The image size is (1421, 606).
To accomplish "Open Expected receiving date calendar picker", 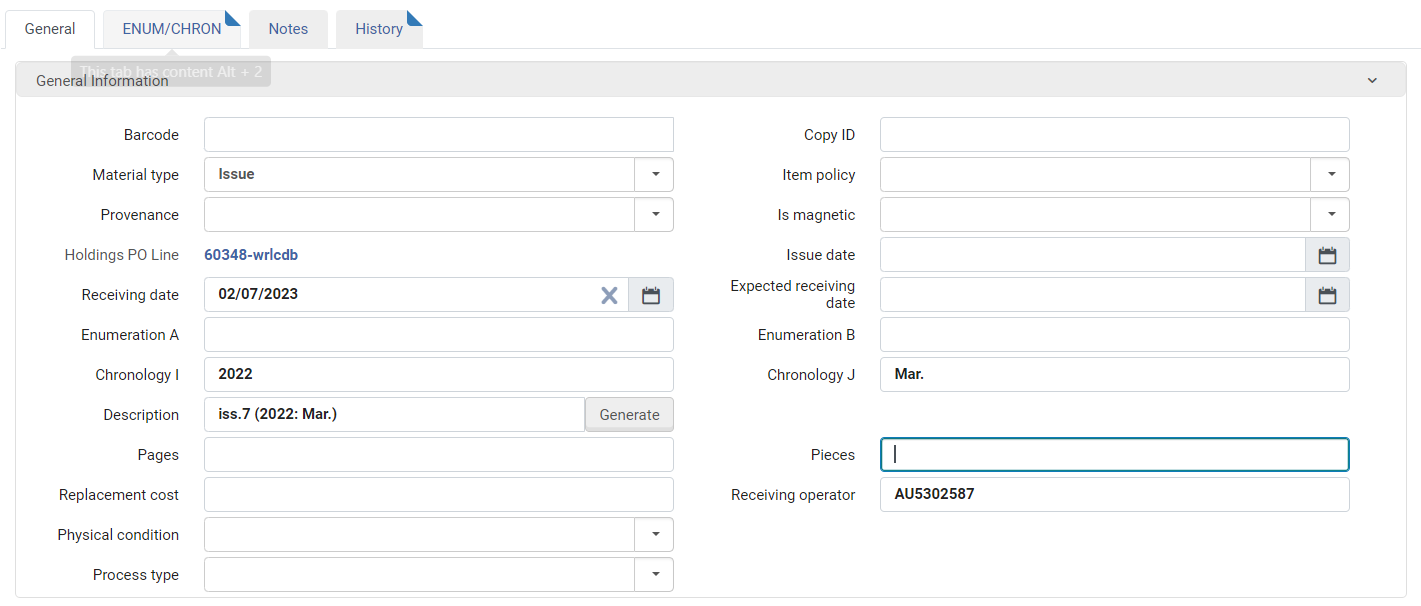I will point(1327,295).
